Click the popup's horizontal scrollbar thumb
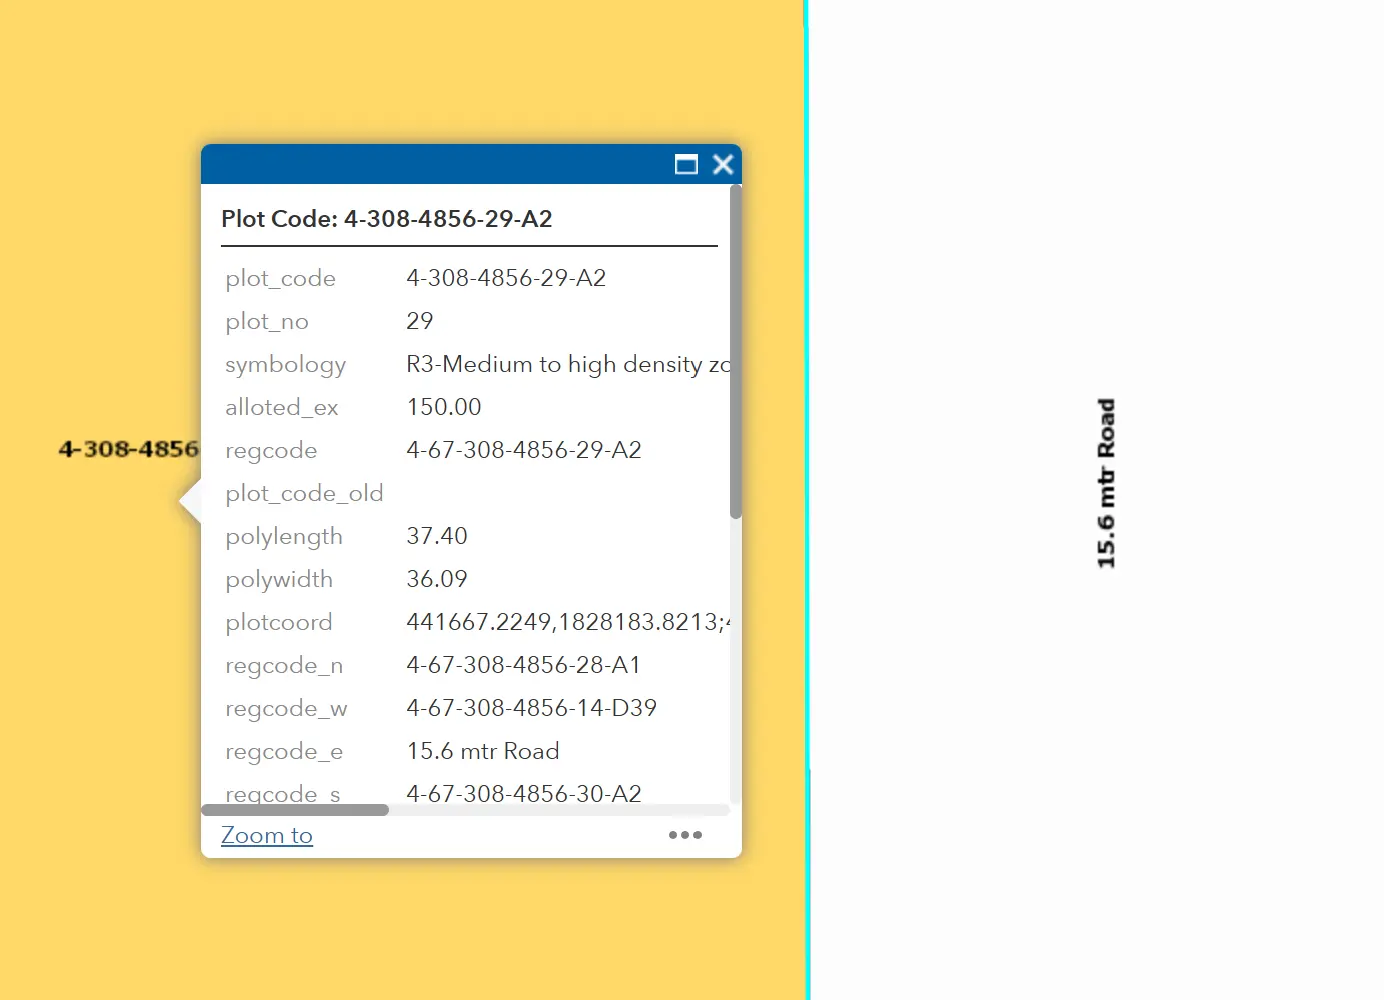1384x1000 pixels. (295, 810)
